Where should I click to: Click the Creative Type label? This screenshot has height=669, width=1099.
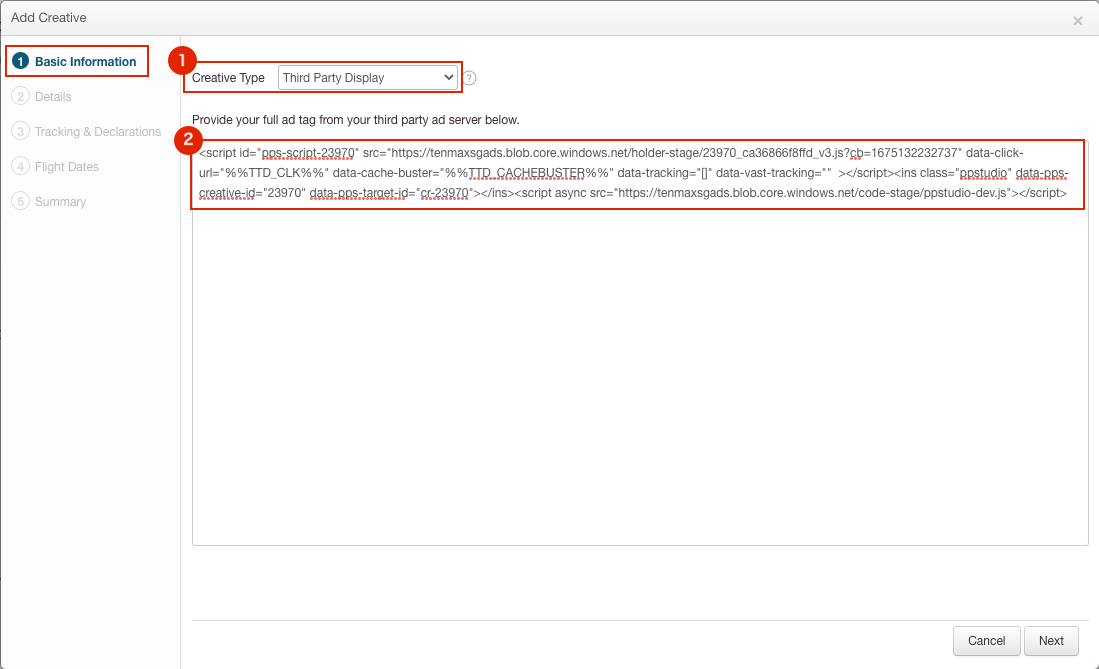[x=228, y=78]
